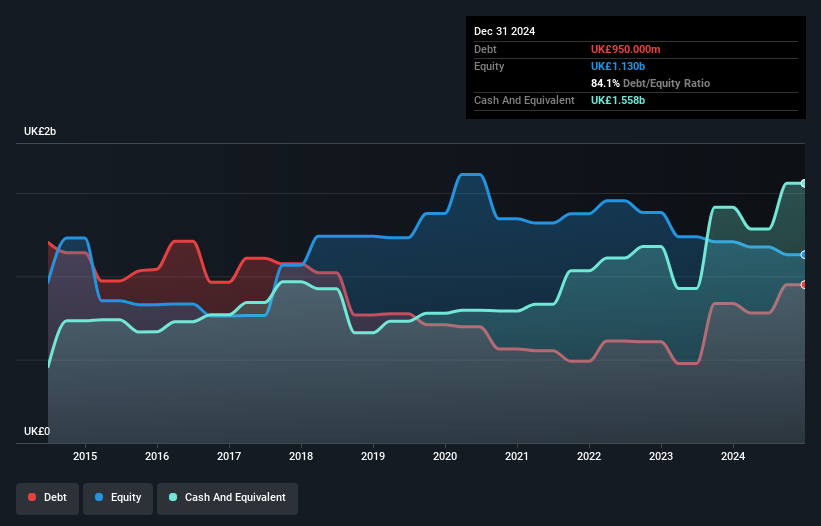The width and height of the screenshot is (821, 526).
Task: Toggle the Equity series legend button
Action: [118, 498]
